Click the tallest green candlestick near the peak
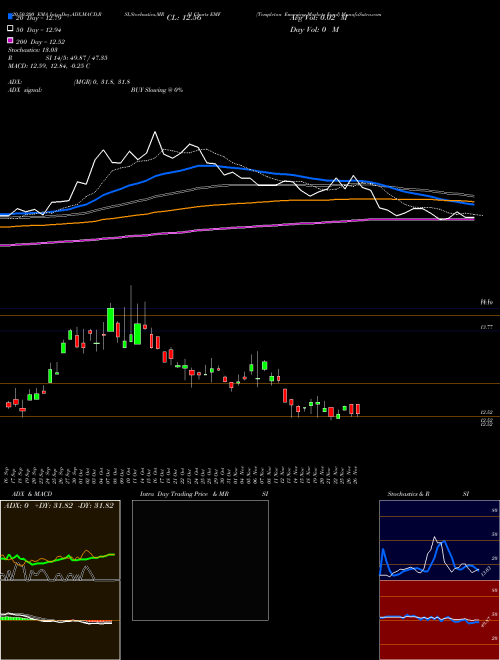 [x=111, y=320]
